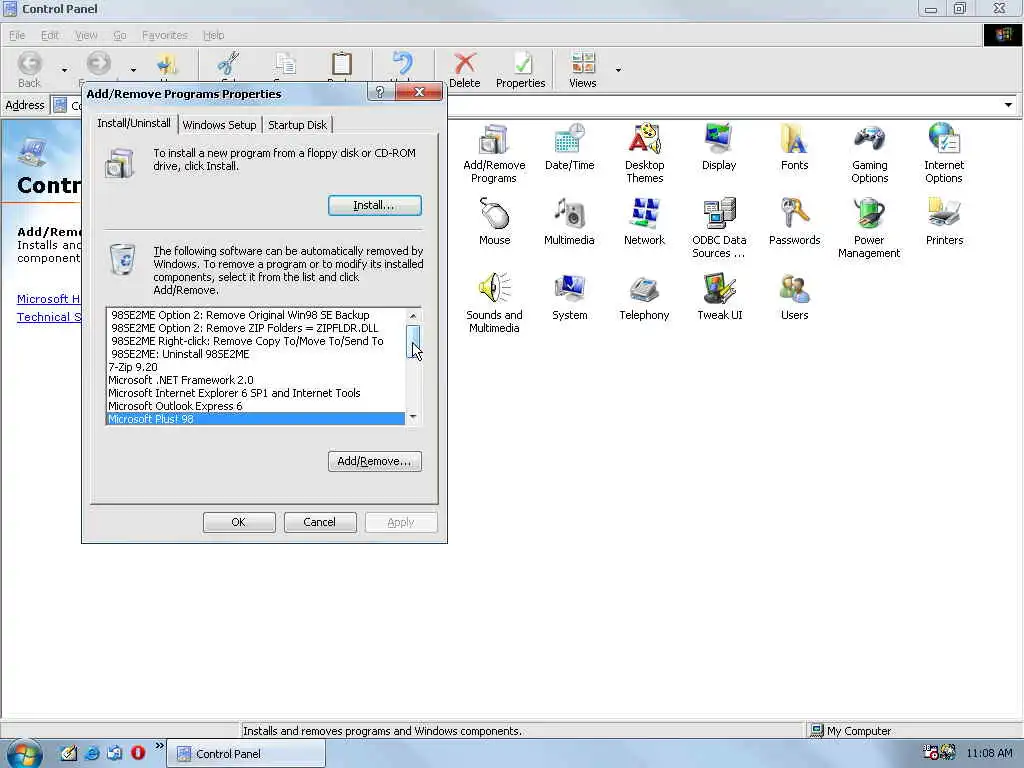Select Microsoft .NET Framework 2.0 entry
Screen dimensions: 1024x768
coord(255,380)
